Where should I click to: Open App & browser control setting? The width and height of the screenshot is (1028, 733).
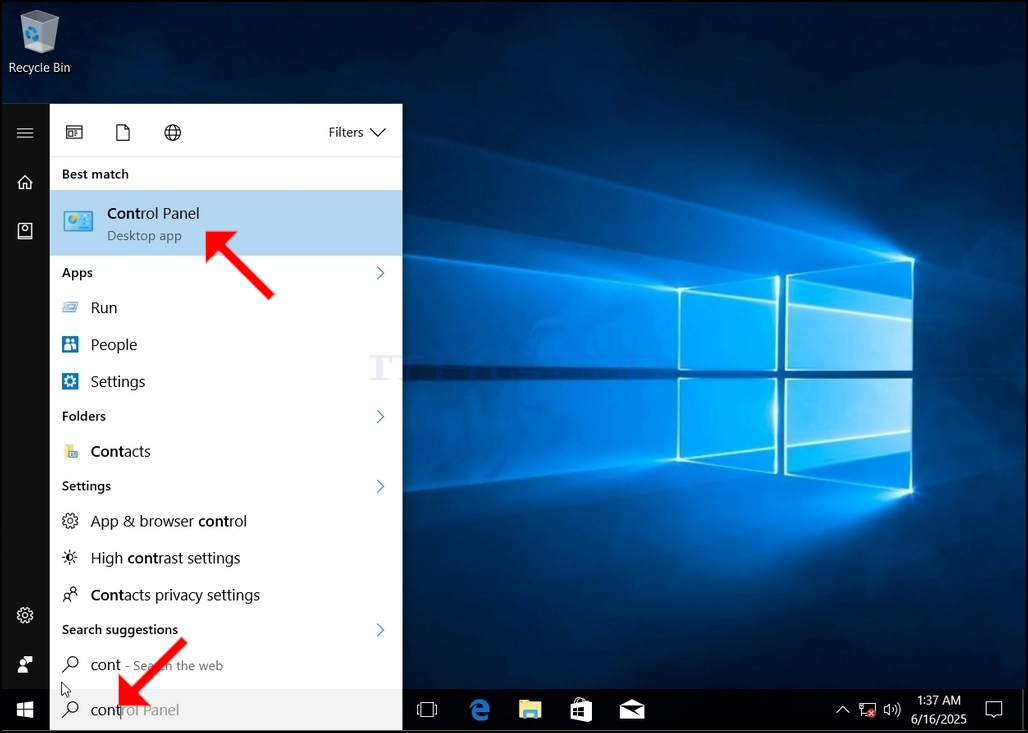pyautogui.click(x=226, y=521)
